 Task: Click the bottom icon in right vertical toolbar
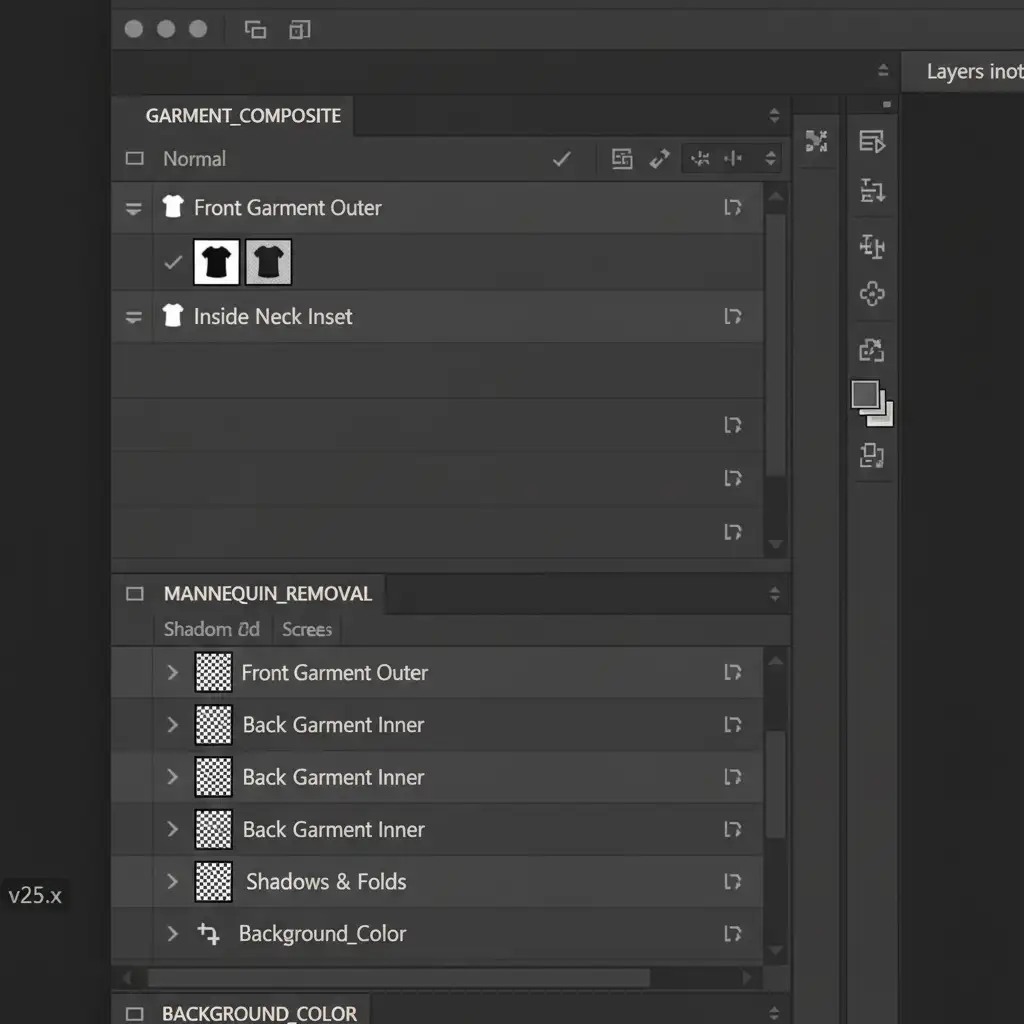click(x=872, y=456)
